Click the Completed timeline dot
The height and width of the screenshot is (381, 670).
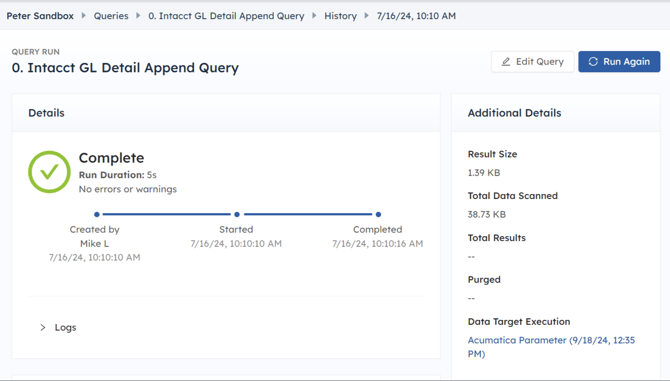378,214
